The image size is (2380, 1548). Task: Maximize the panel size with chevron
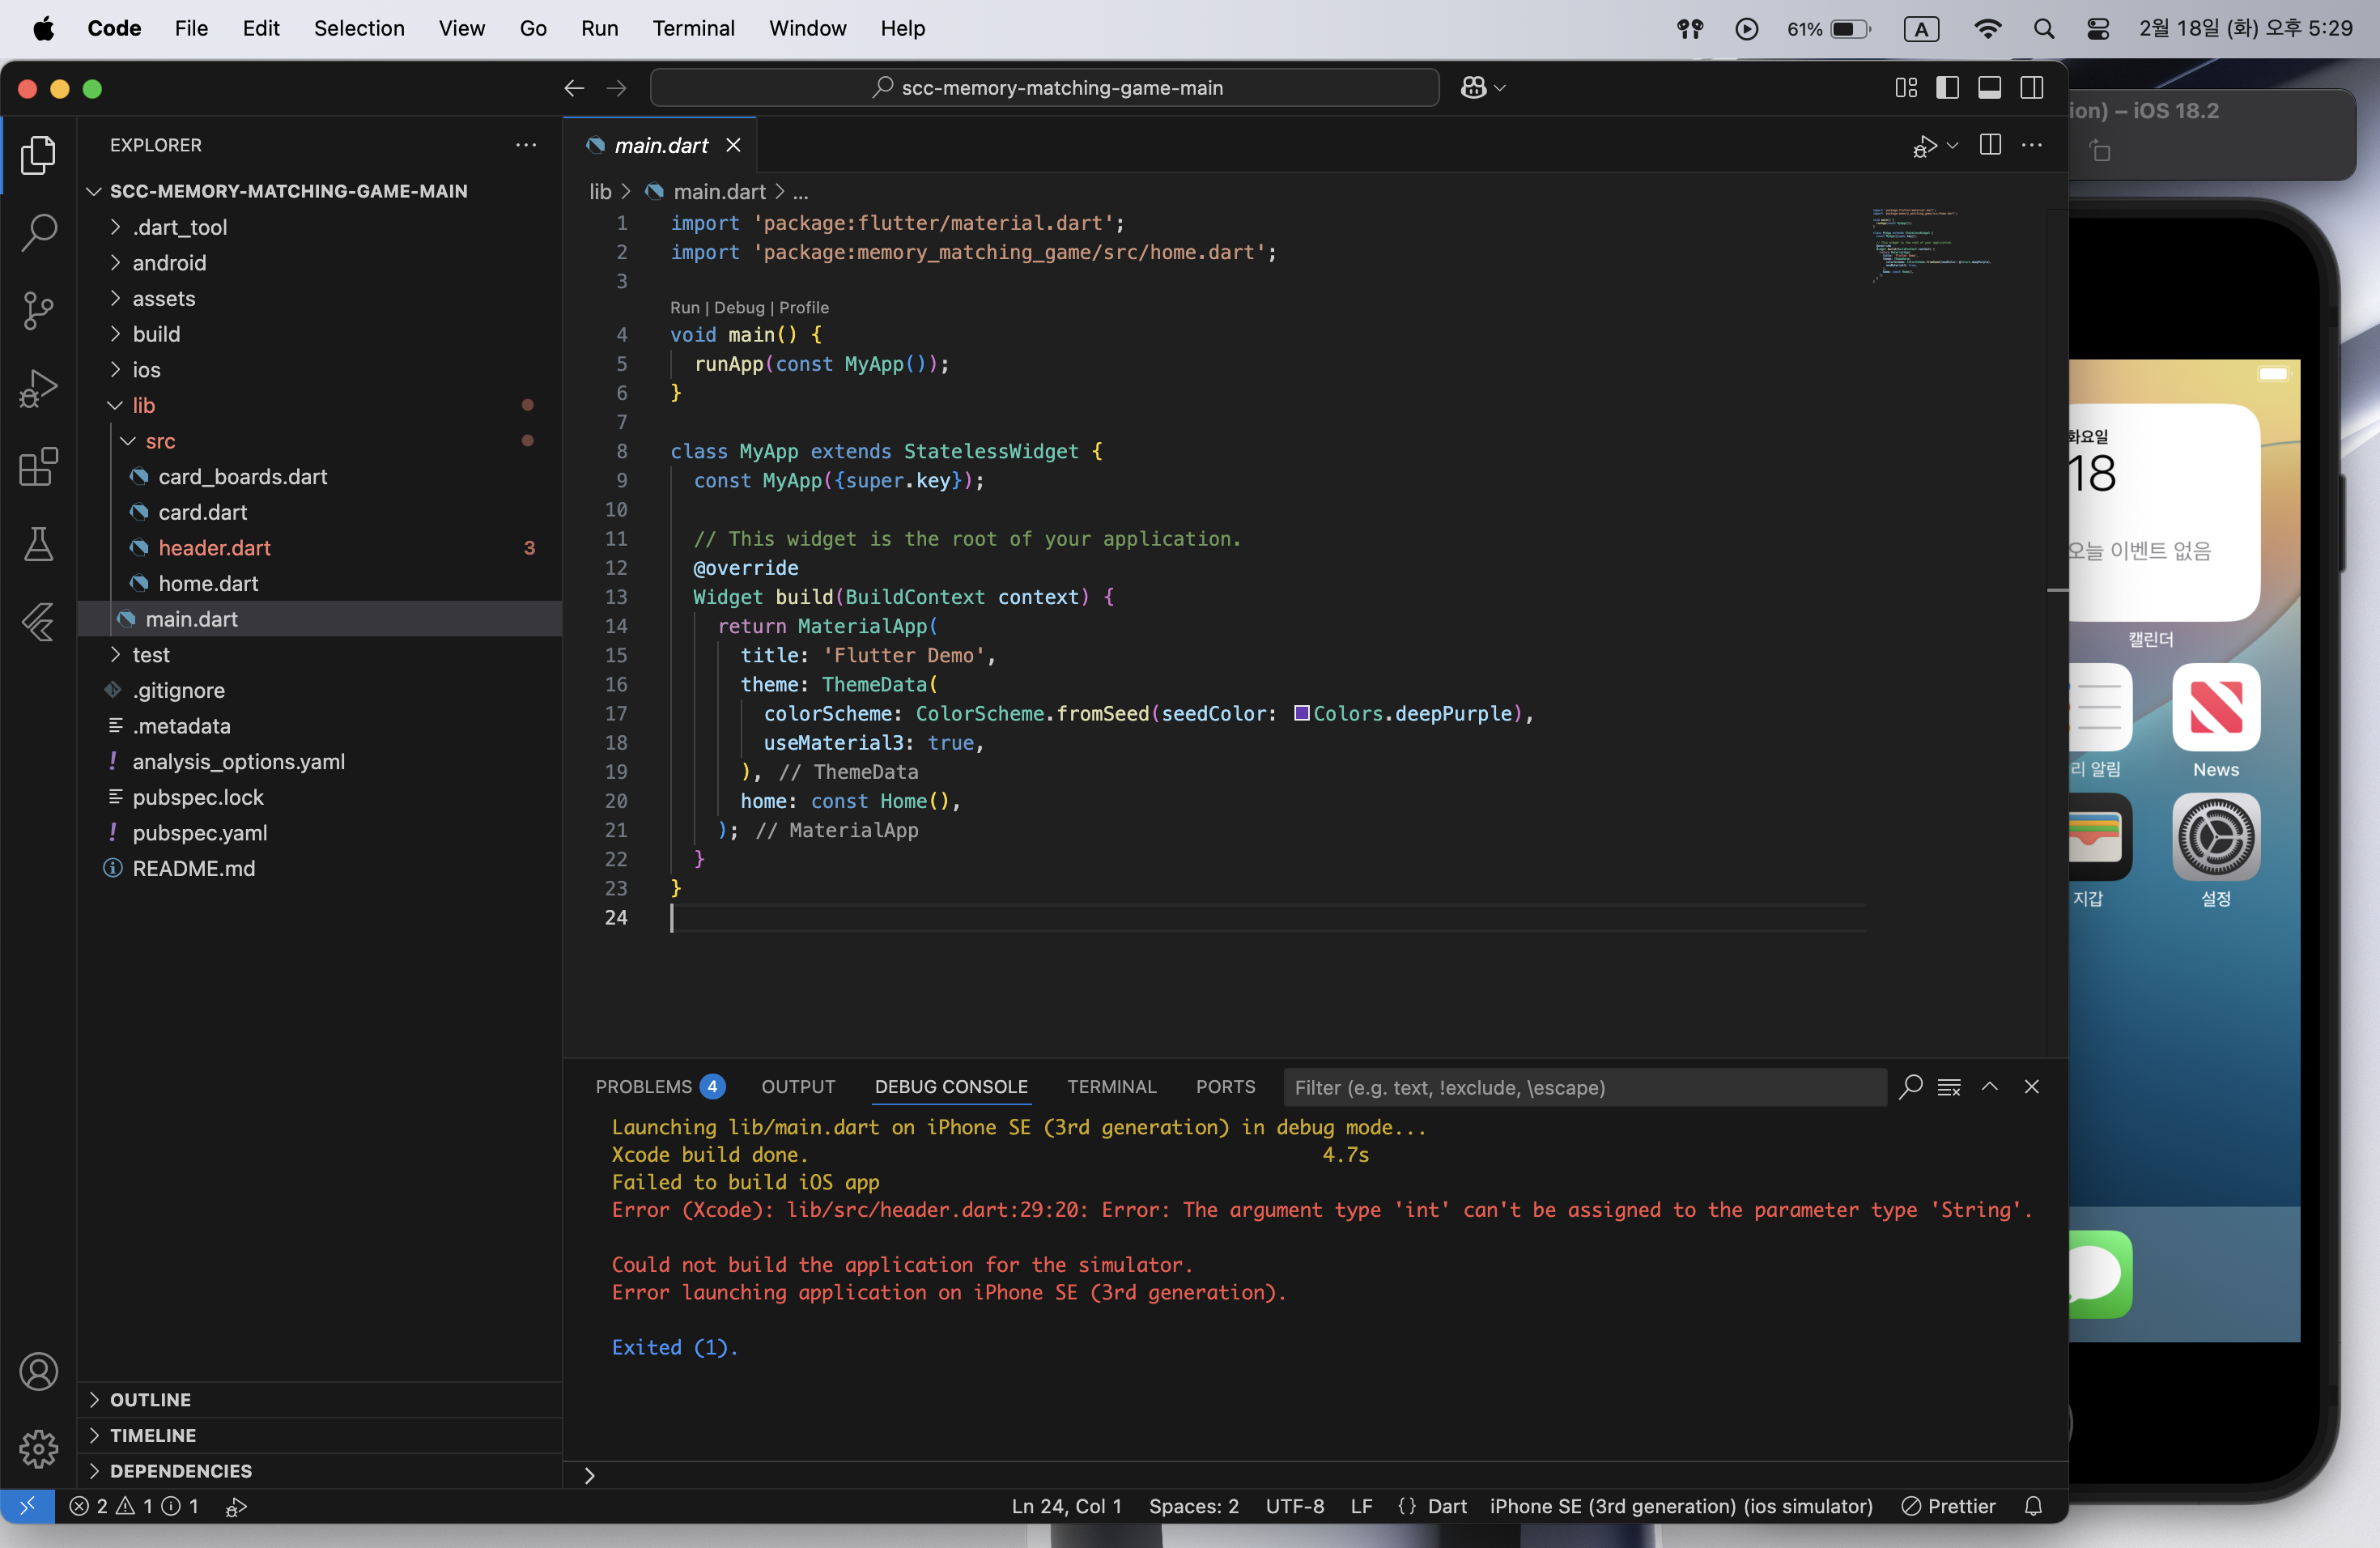coord(1990,1087)
